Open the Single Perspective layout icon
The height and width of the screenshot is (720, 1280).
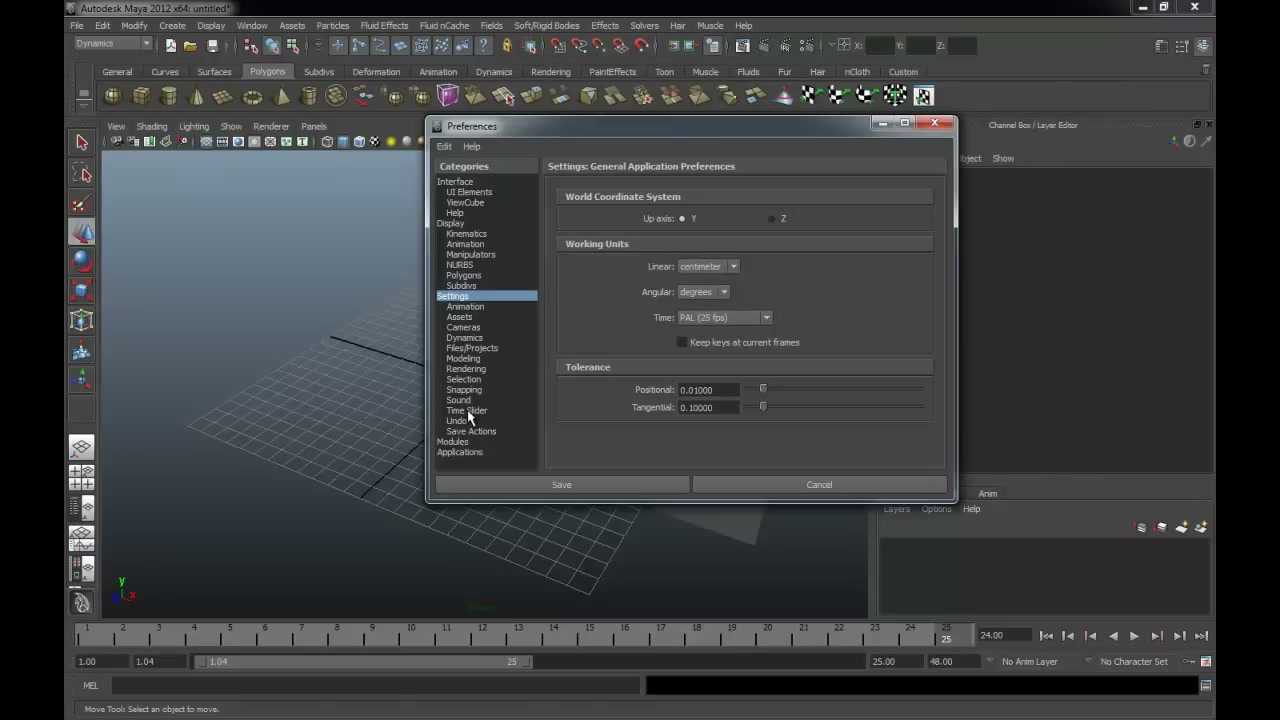[x=82, y=448]
